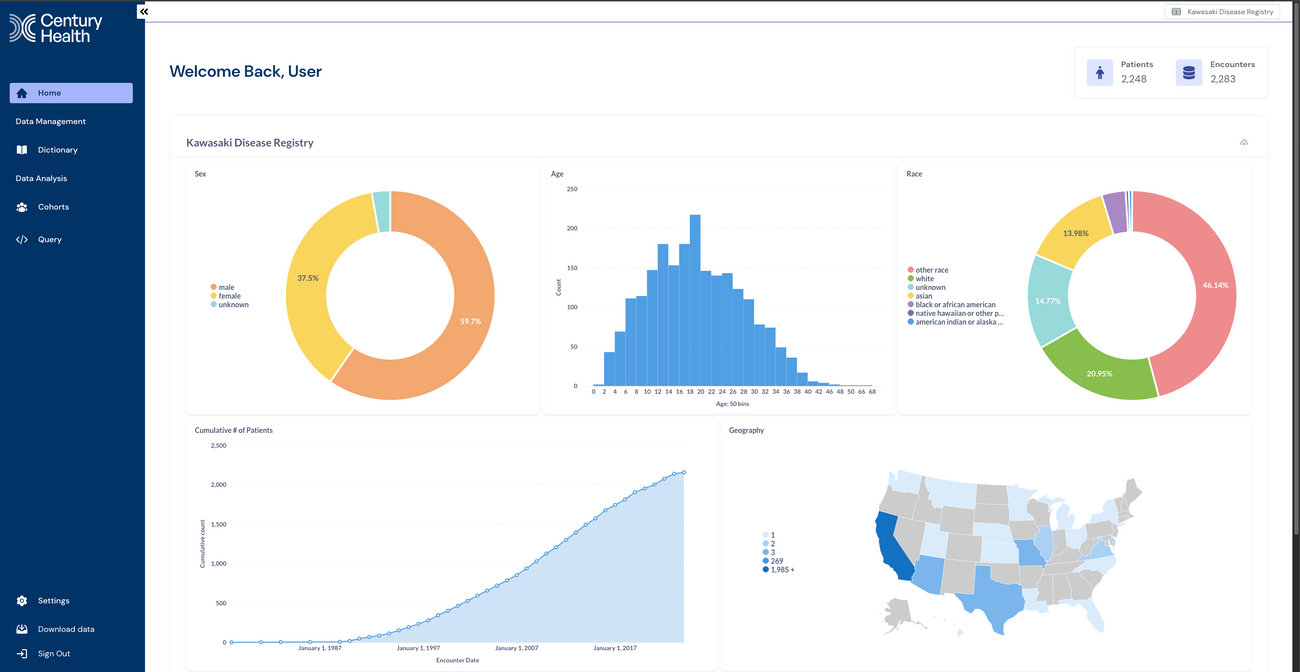This screenshot has height=672, width=1300.
Task: Toggle the asian race legend entry
Action: [x=923, y=296]
